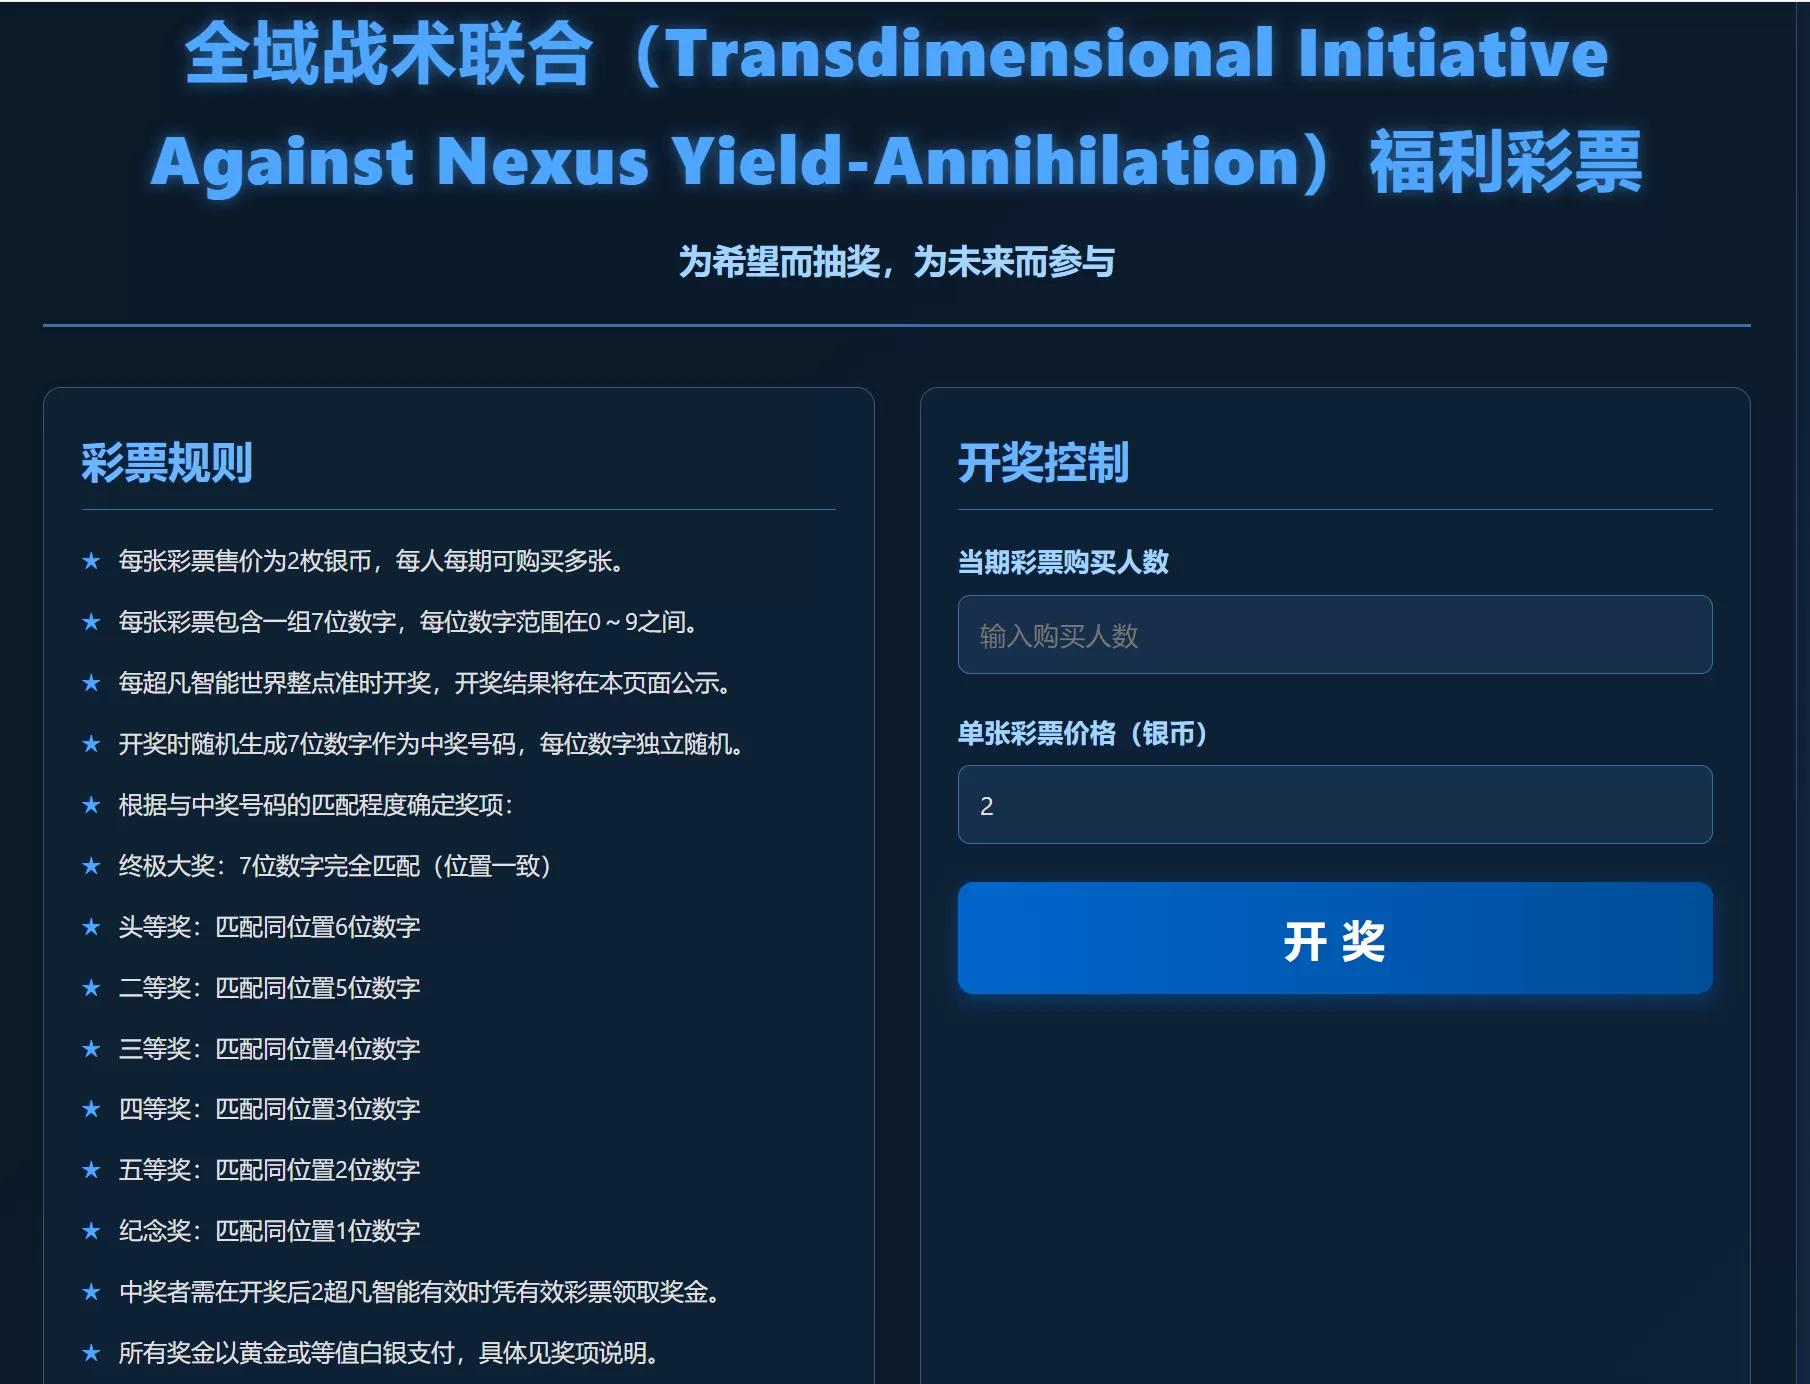Select the 四等奖 rule text

click(x=269, y=1109)
